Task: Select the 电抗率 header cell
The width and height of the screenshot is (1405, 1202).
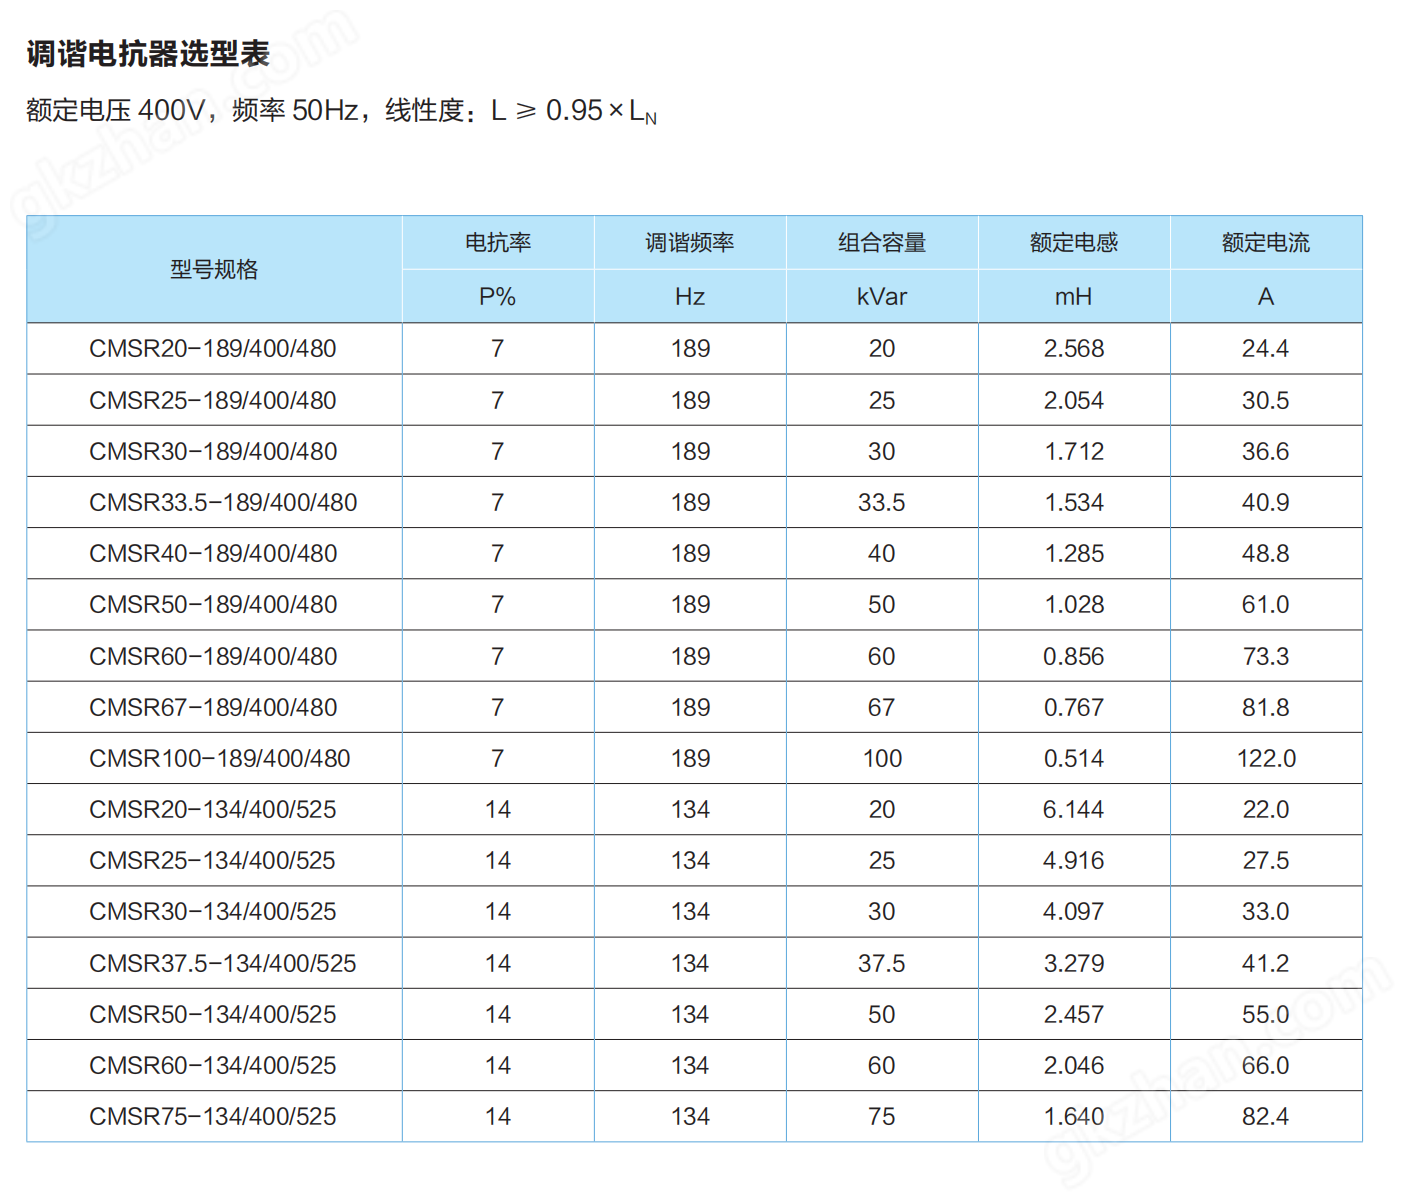Action: click(498, 243)
